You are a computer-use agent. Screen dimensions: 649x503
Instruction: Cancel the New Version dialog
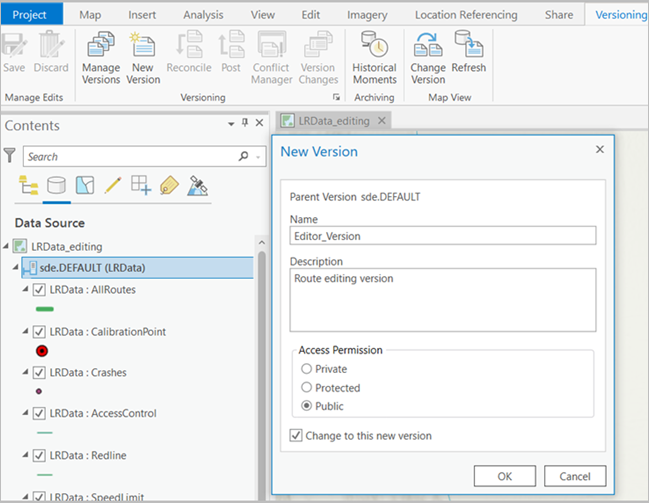pyautogui.click(x=575, y=476)
